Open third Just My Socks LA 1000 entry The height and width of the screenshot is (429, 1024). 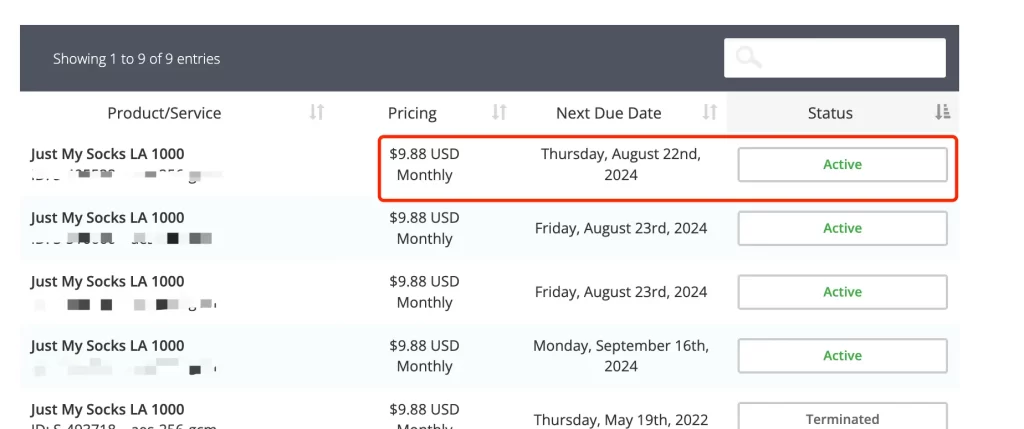point(107,281)
